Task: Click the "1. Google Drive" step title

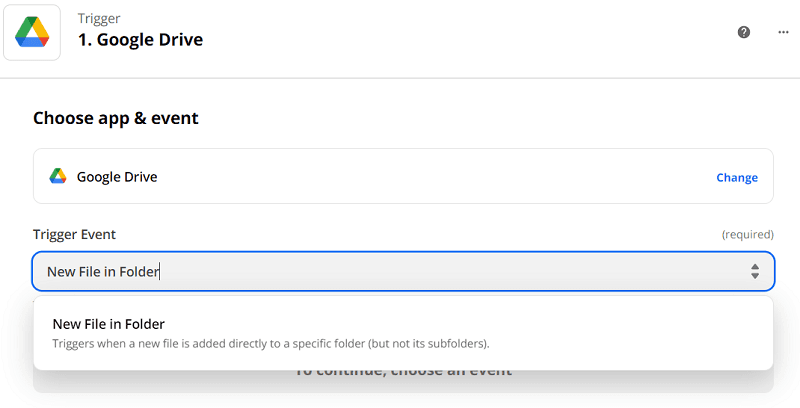Action: pyautogui.click(x=141, y=41)
